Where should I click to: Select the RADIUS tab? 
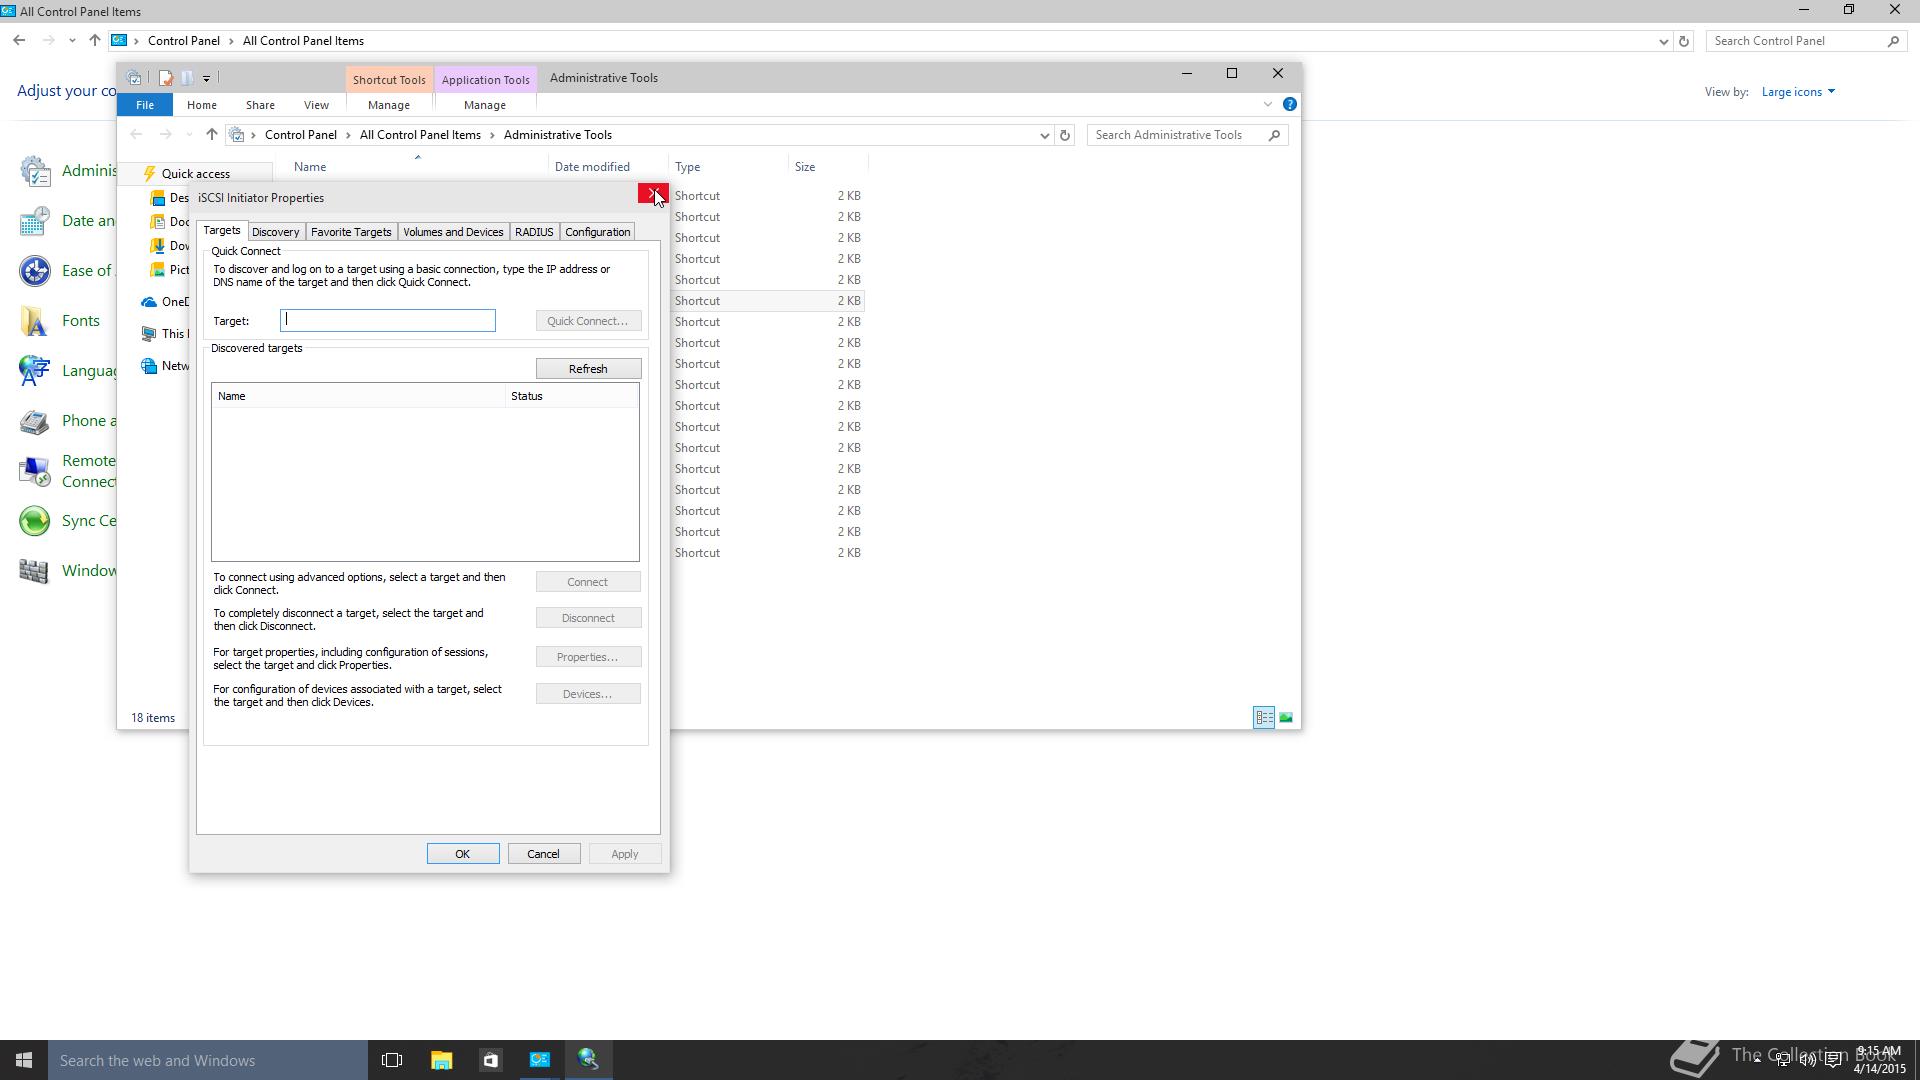(x=534, y=232)
